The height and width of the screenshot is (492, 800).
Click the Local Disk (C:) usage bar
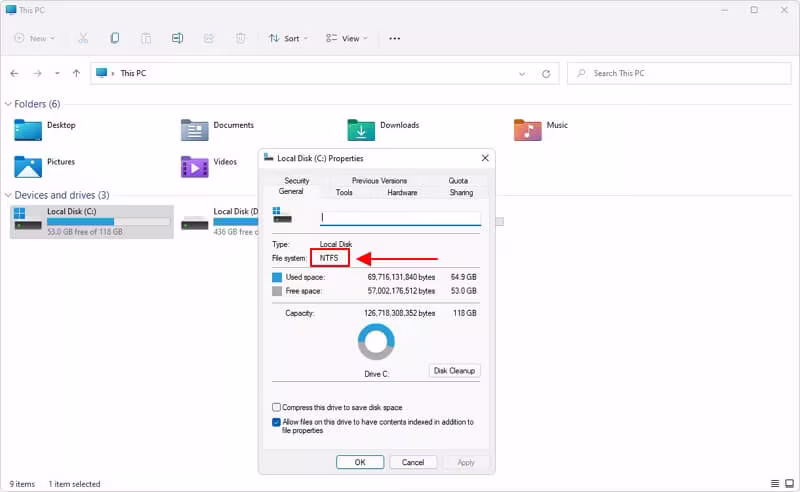tap(108, 222)
